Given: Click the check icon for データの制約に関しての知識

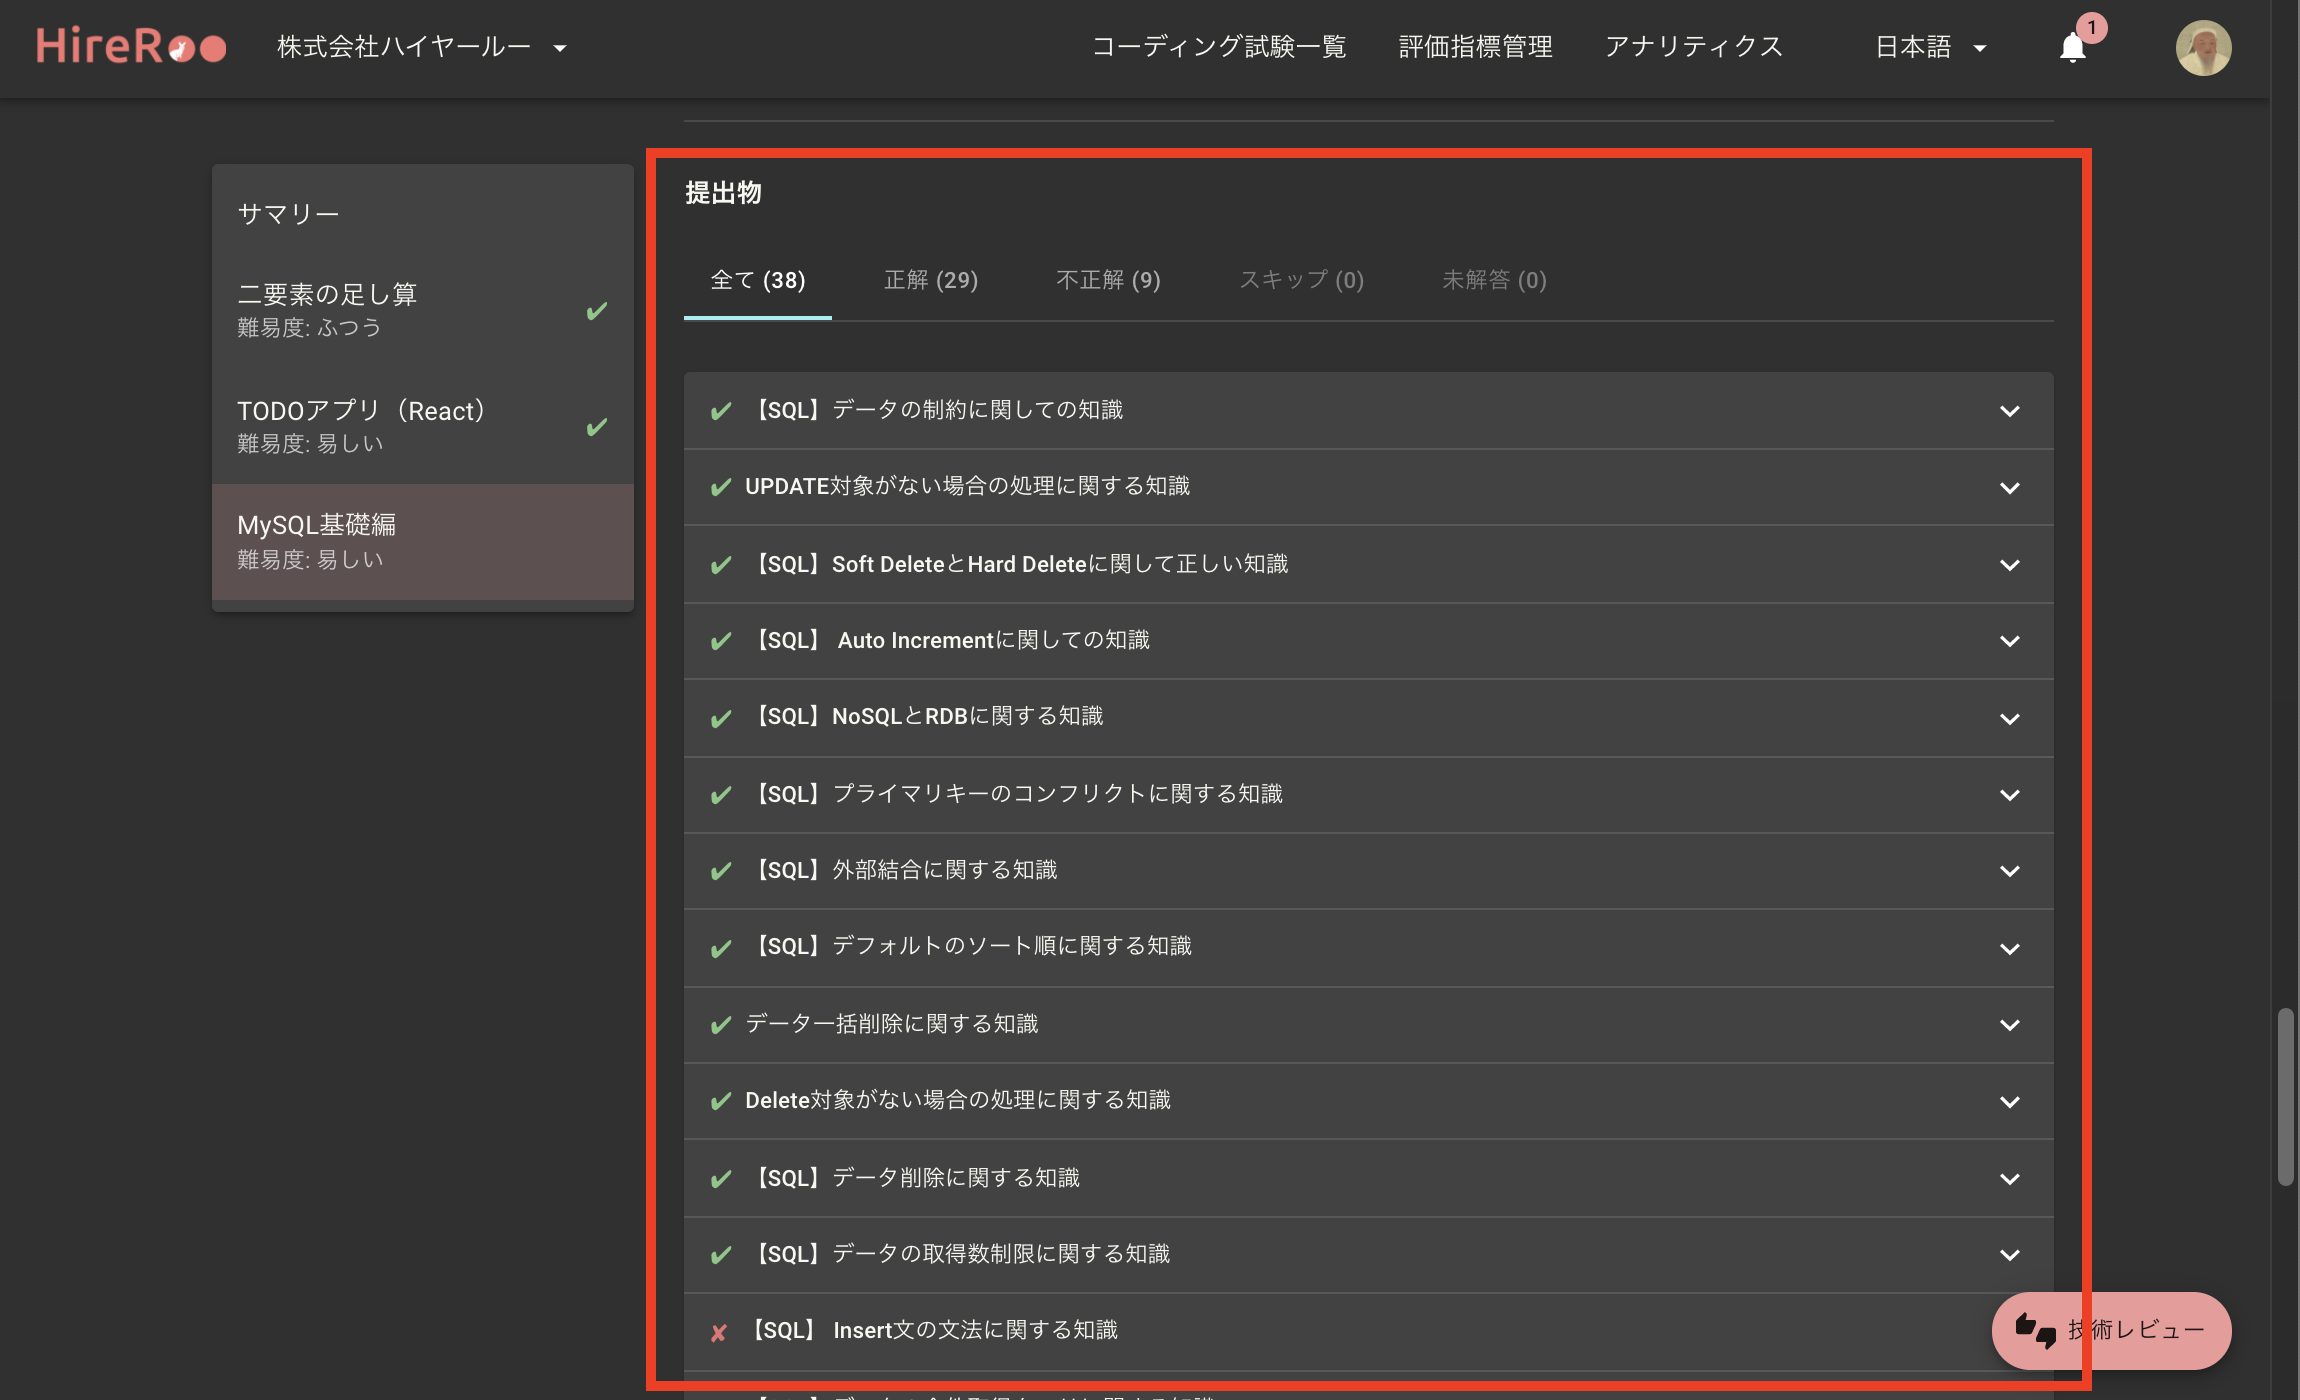Looking at the screenshot, I should [x=721, y=411].
